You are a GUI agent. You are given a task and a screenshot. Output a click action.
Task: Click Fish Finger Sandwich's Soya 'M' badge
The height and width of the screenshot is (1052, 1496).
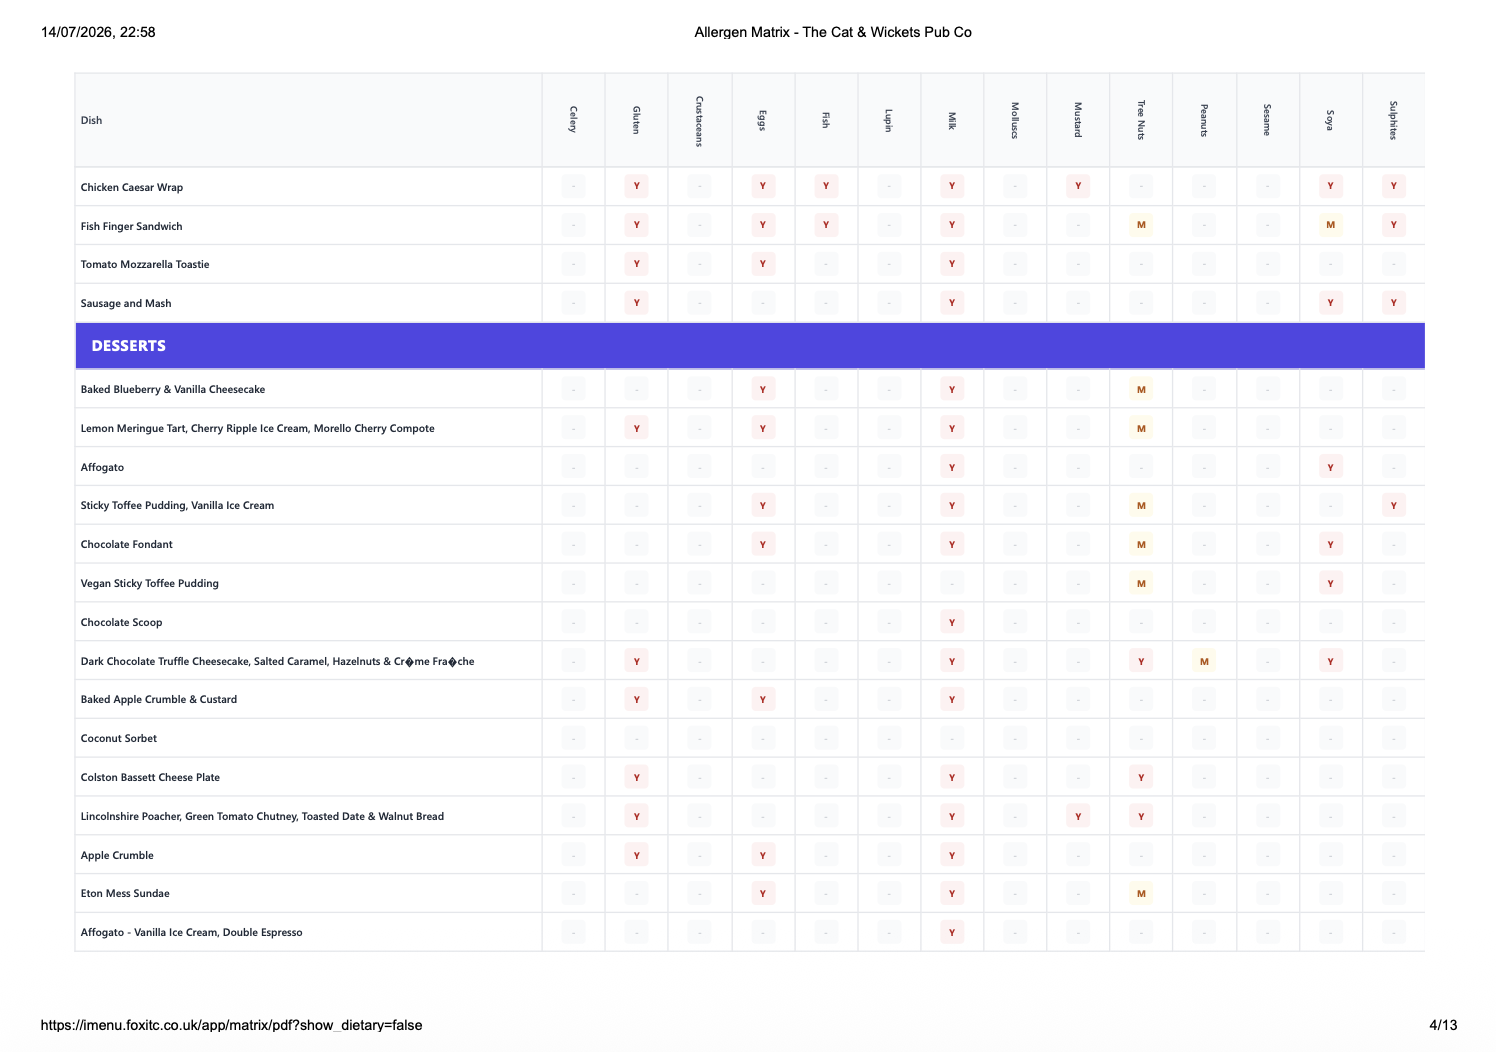point(1330,225)
